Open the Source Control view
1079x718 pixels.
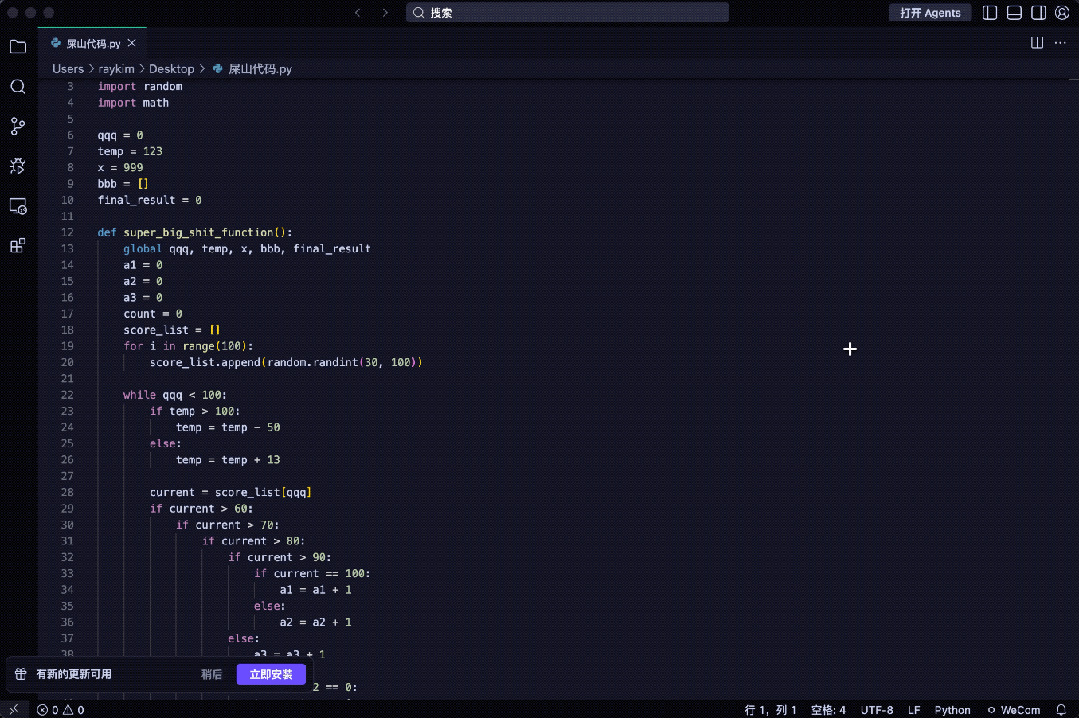18,127
